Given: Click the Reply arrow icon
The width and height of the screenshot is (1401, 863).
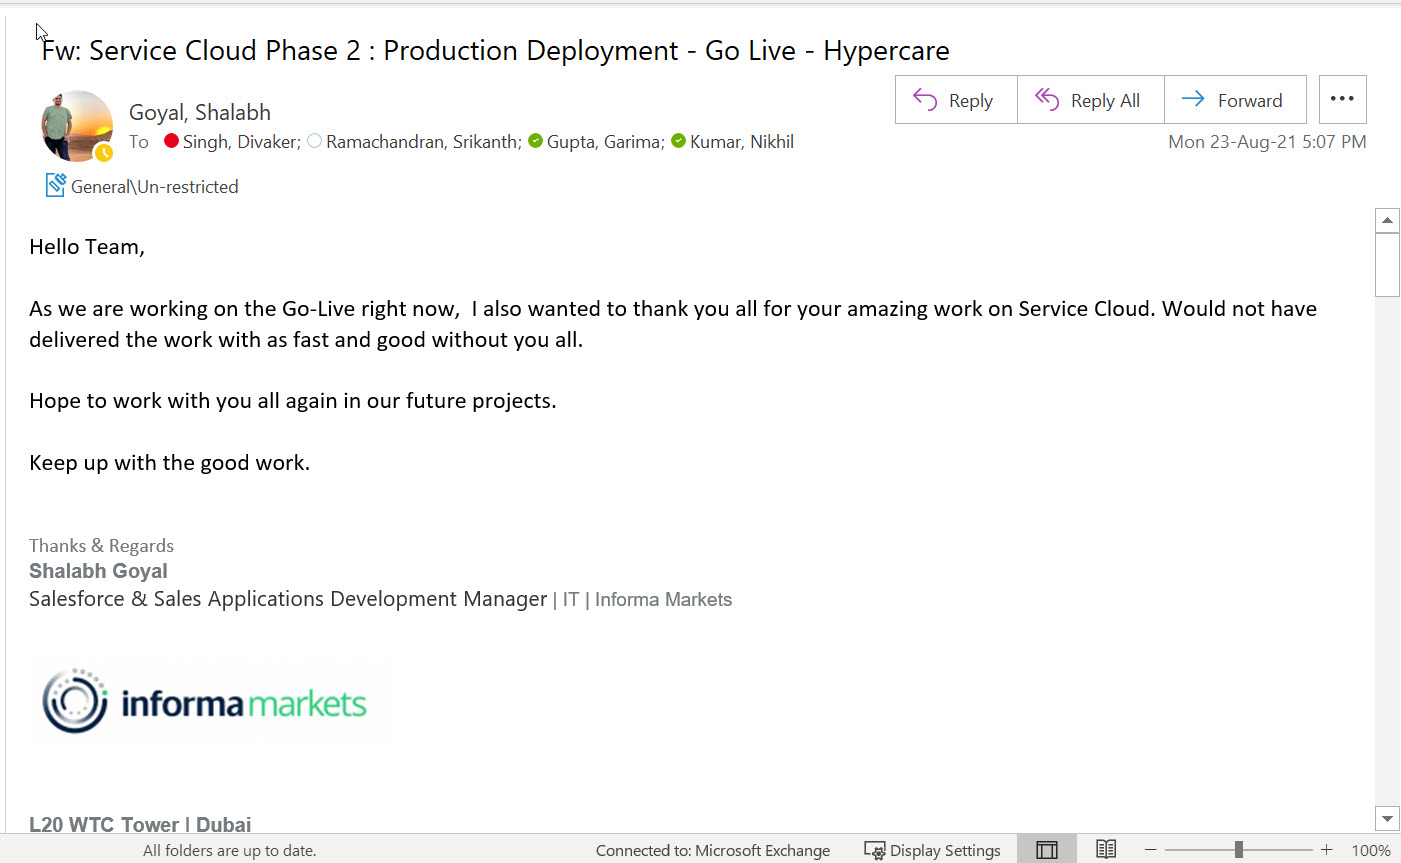Looking at the screenshot, I should point(925,100).
